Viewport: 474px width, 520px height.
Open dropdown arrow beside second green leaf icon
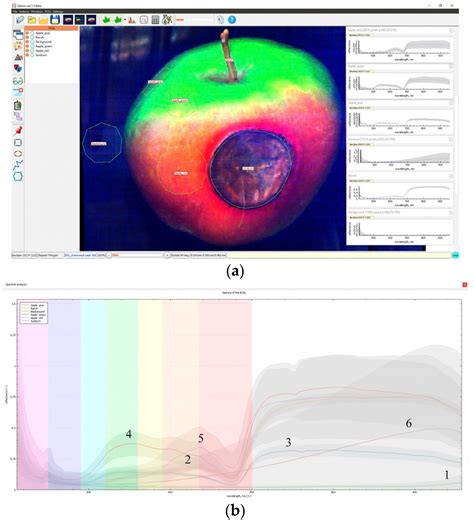point(125,20)
